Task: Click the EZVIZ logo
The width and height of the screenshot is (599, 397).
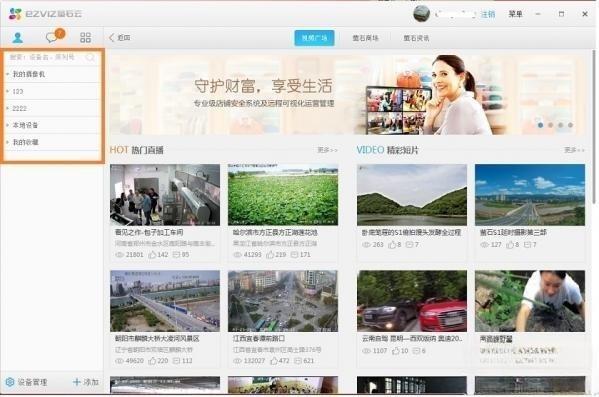Action: click(x=45, y=14)
